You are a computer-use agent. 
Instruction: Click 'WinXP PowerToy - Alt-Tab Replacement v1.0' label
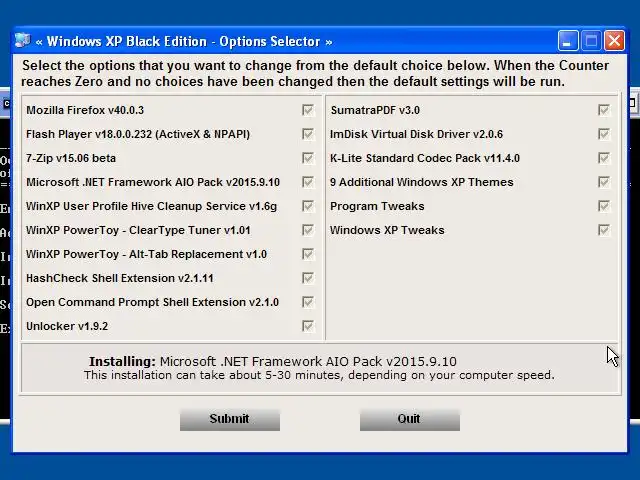147,254
